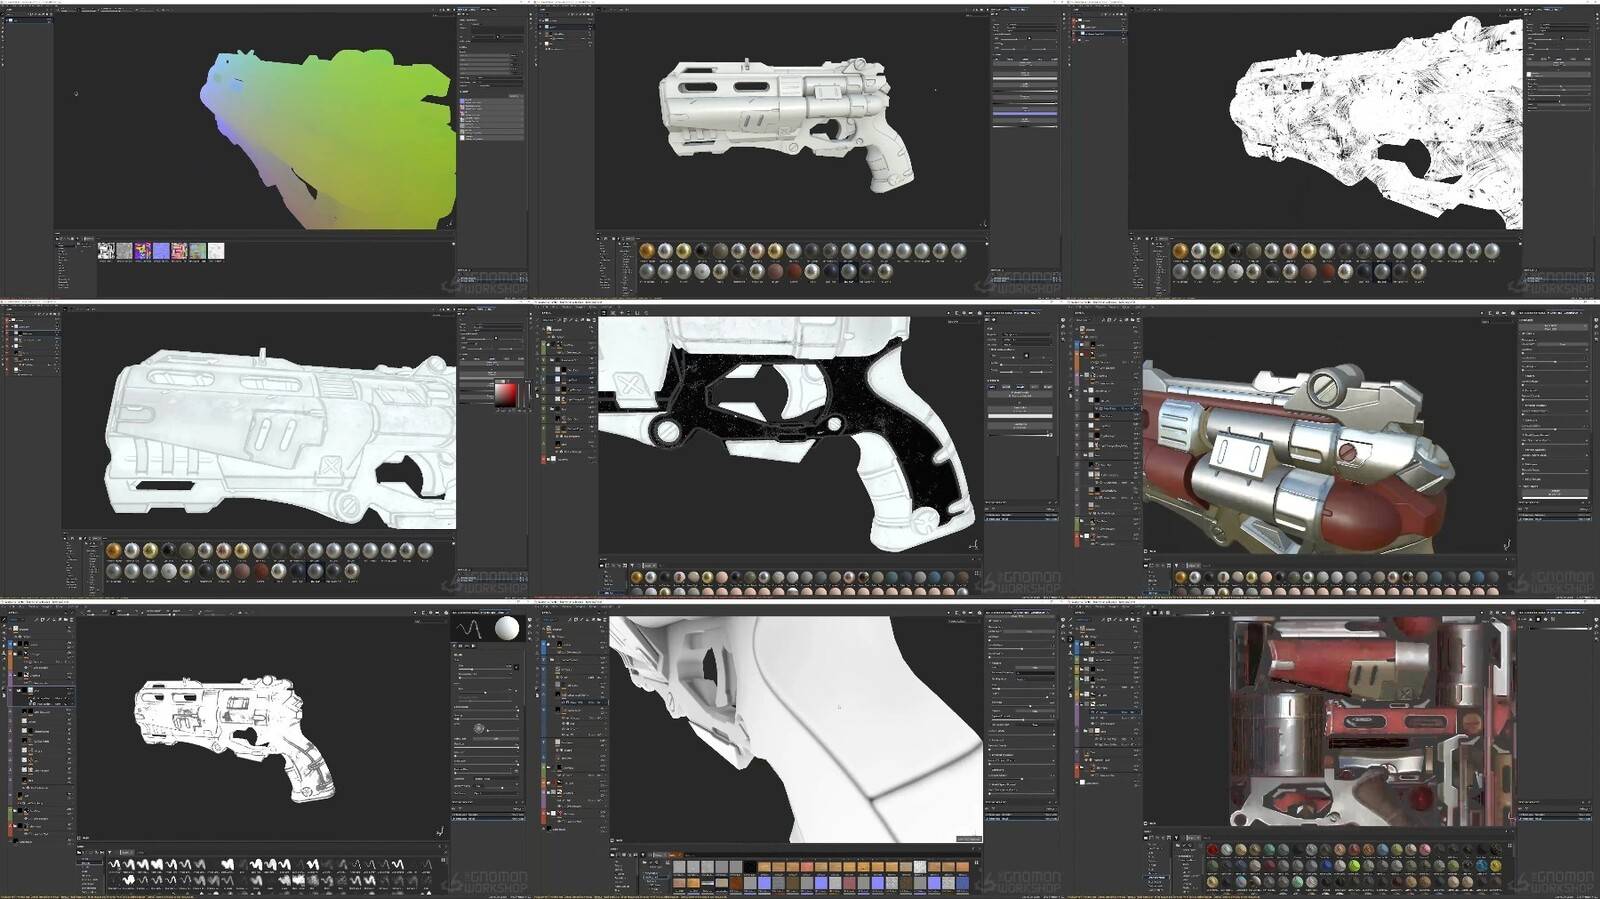
Task: Click the sphere material preview in the brush properties
Action: 507,628
